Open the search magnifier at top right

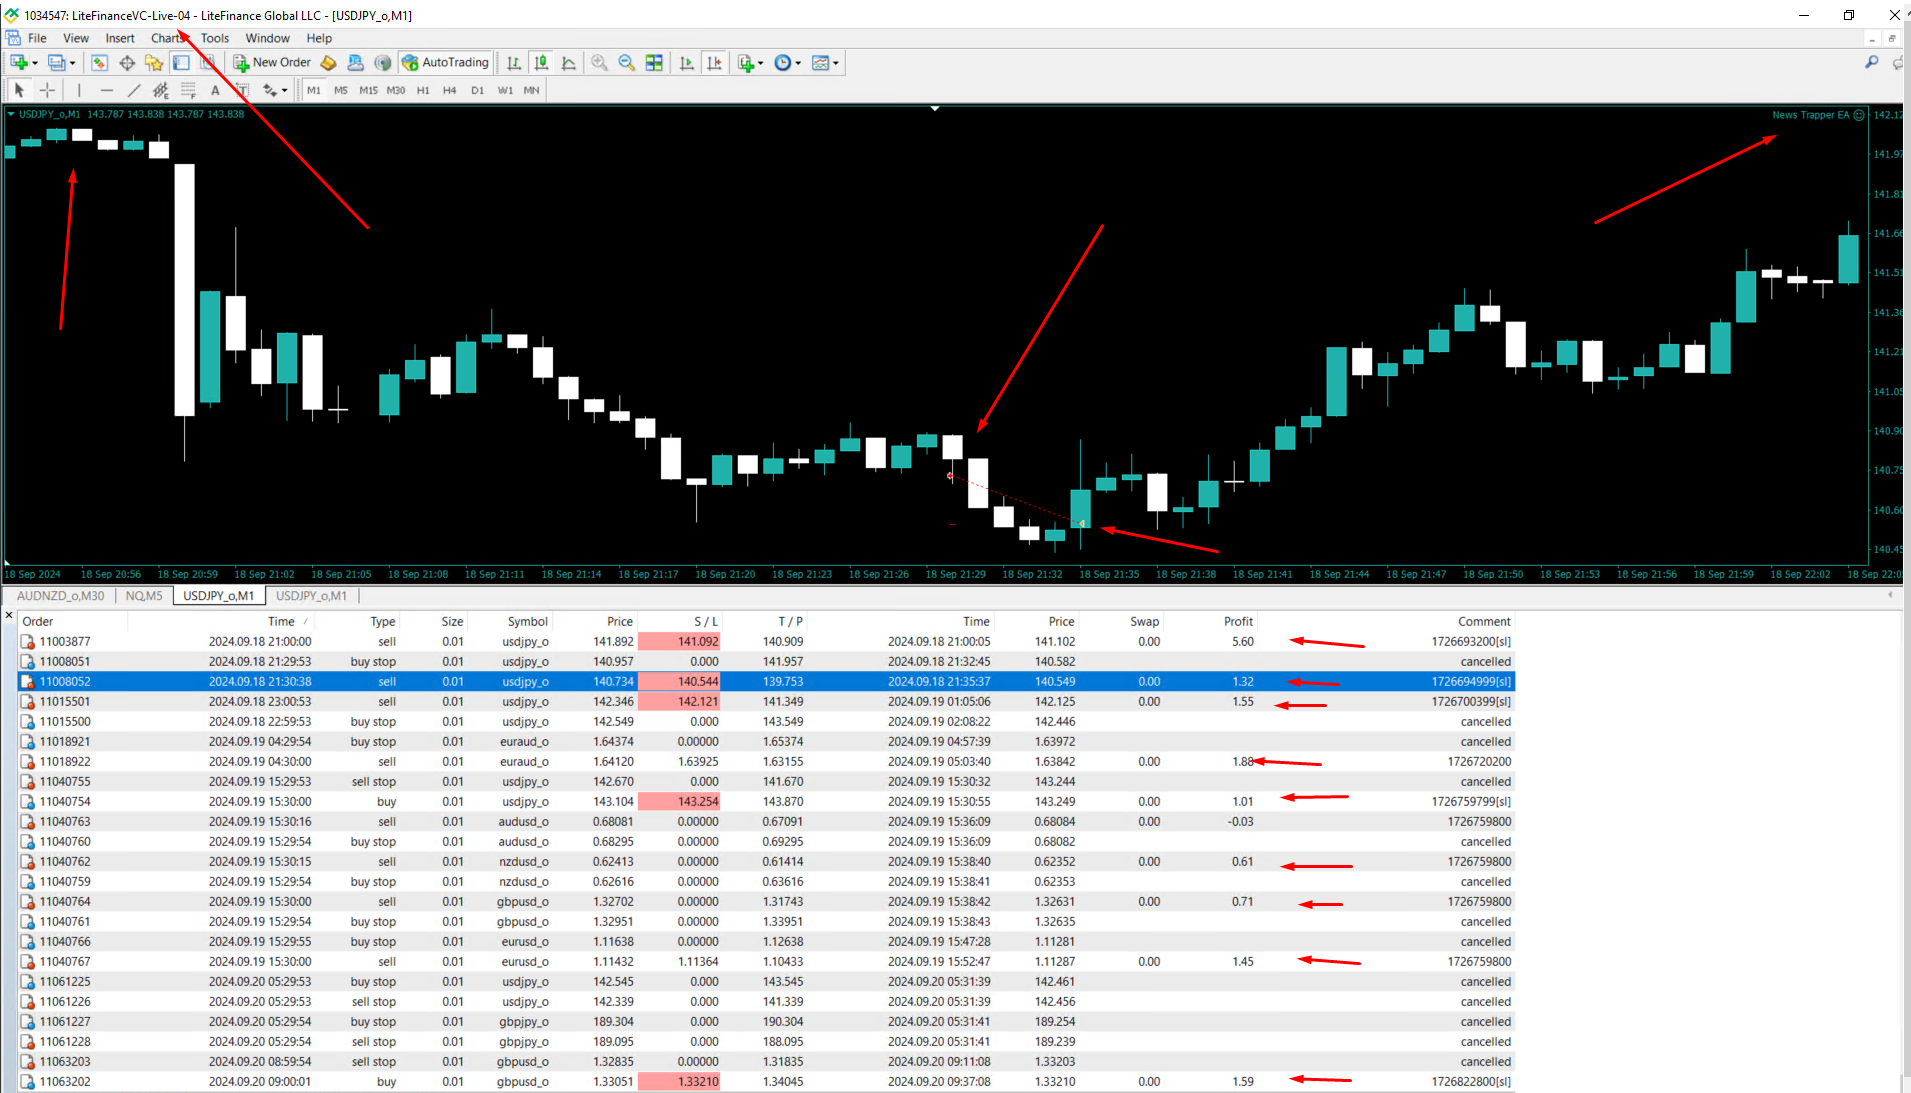coord(1872,62)
